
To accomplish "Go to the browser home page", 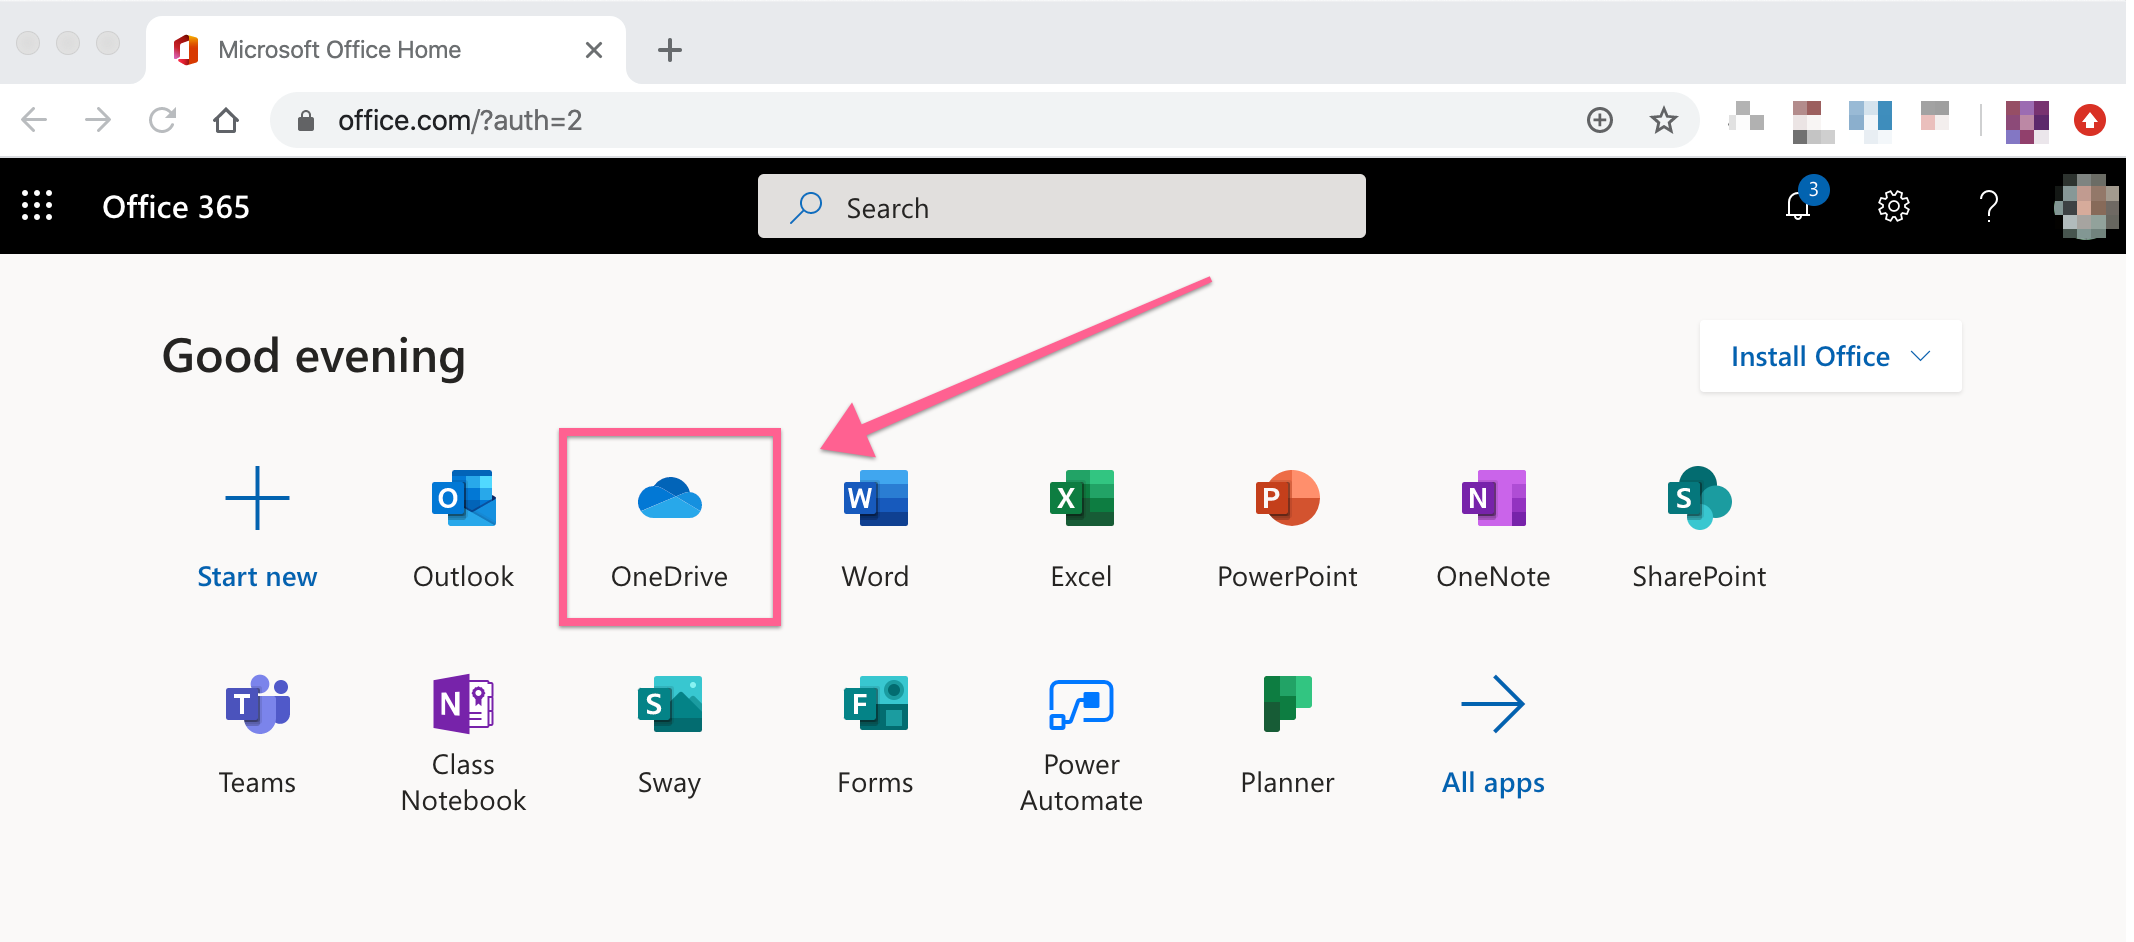I will point(226,121).
